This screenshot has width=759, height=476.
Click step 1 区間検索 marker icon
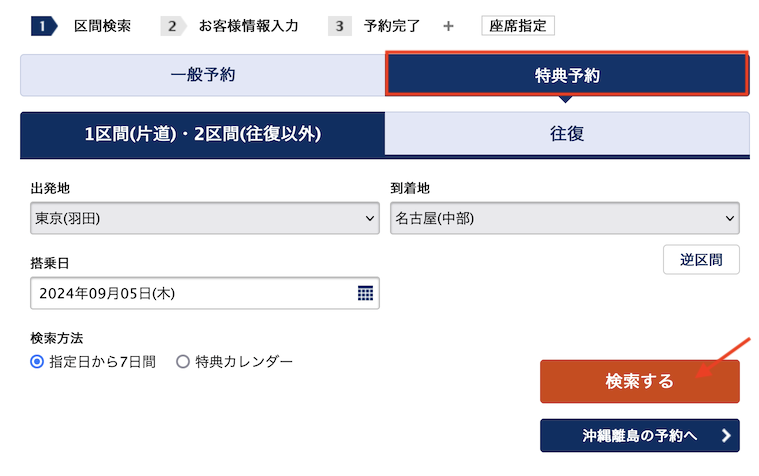42,26
